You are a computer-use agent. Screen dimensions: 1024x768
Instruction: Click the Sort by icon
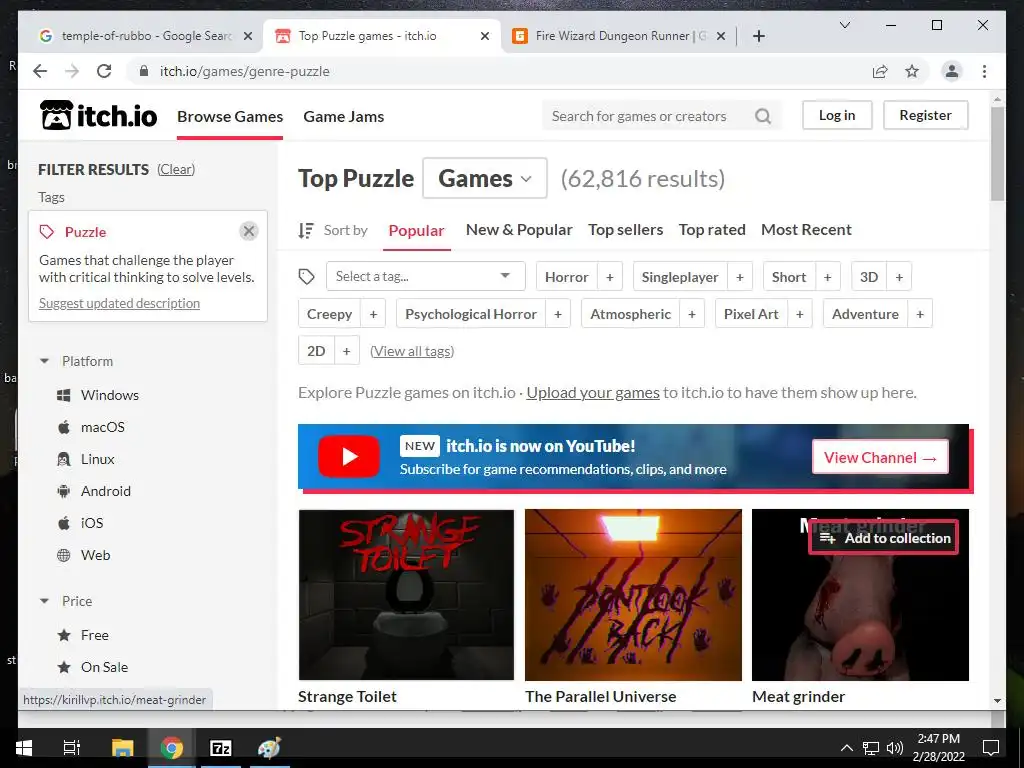[306, 230]
